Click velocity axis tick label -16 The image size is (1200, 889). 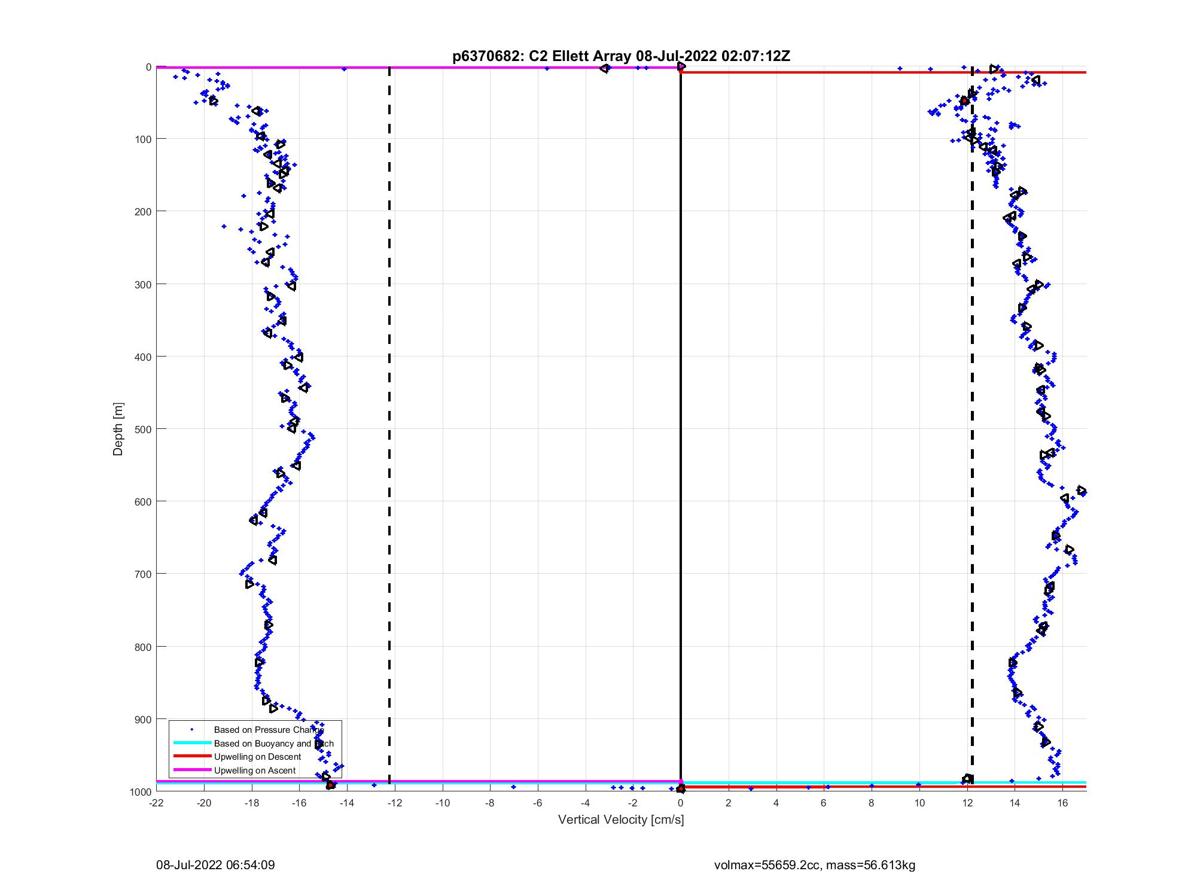tap(299, 802)
